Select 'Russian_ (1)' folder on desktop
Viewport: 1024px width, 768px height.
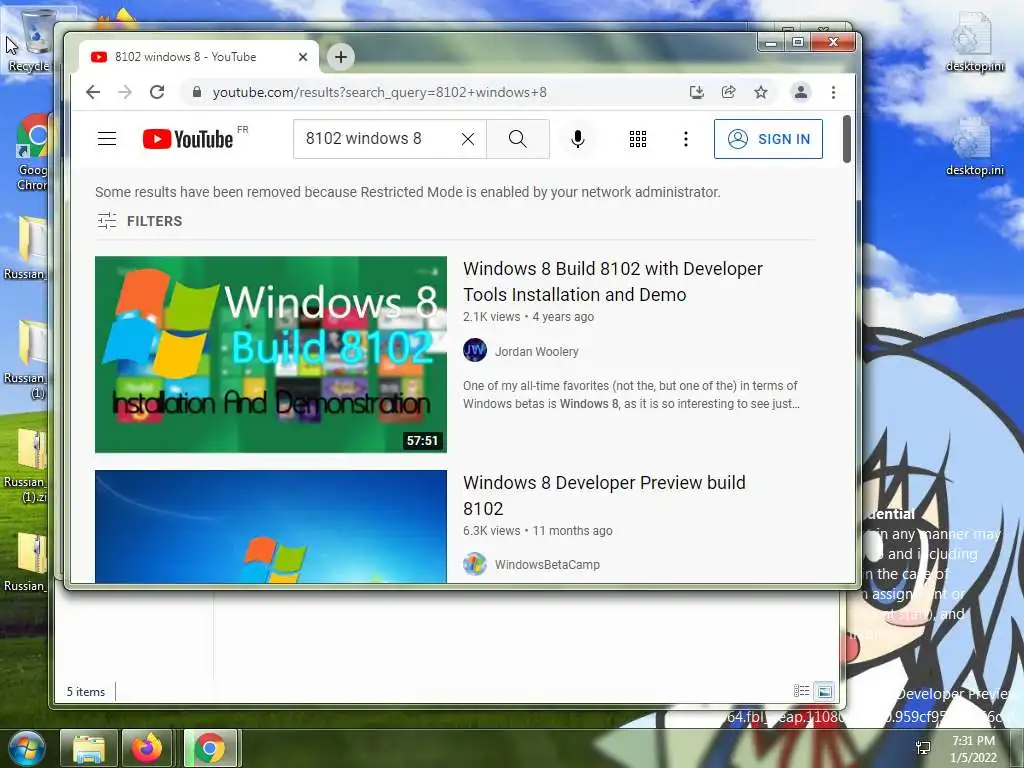tap(26, 360)
